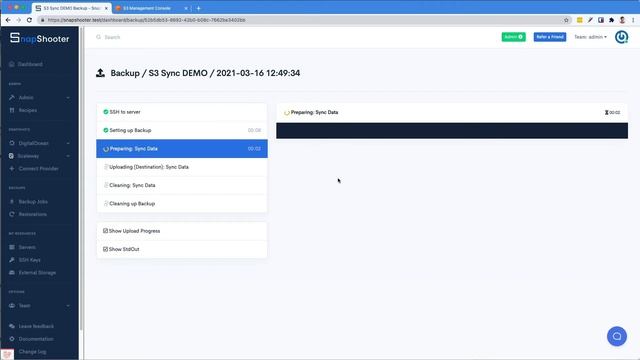
Task: Click the Scaleway provider icon
Action: (x=11, y=156)
